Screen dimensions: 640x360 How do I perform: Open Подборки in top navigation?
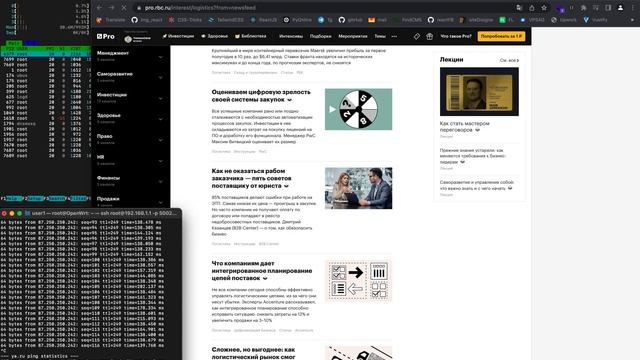tap(320, 36)
